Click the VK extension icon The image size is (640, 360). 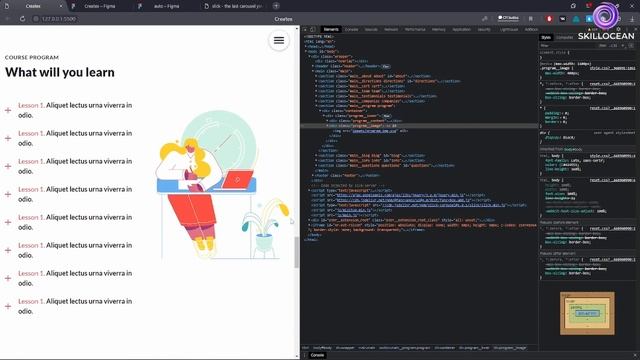pos(562,19)
